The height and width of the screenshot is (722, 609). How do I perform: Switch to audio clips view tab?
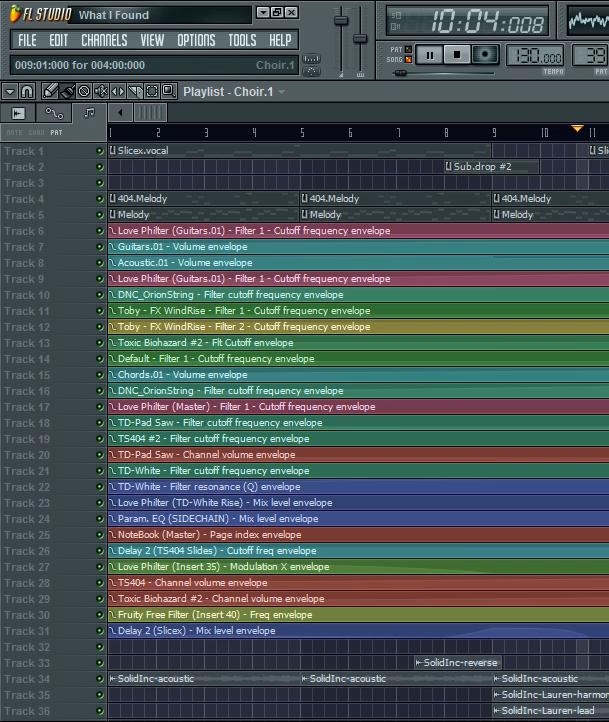[x=18, y=113]
